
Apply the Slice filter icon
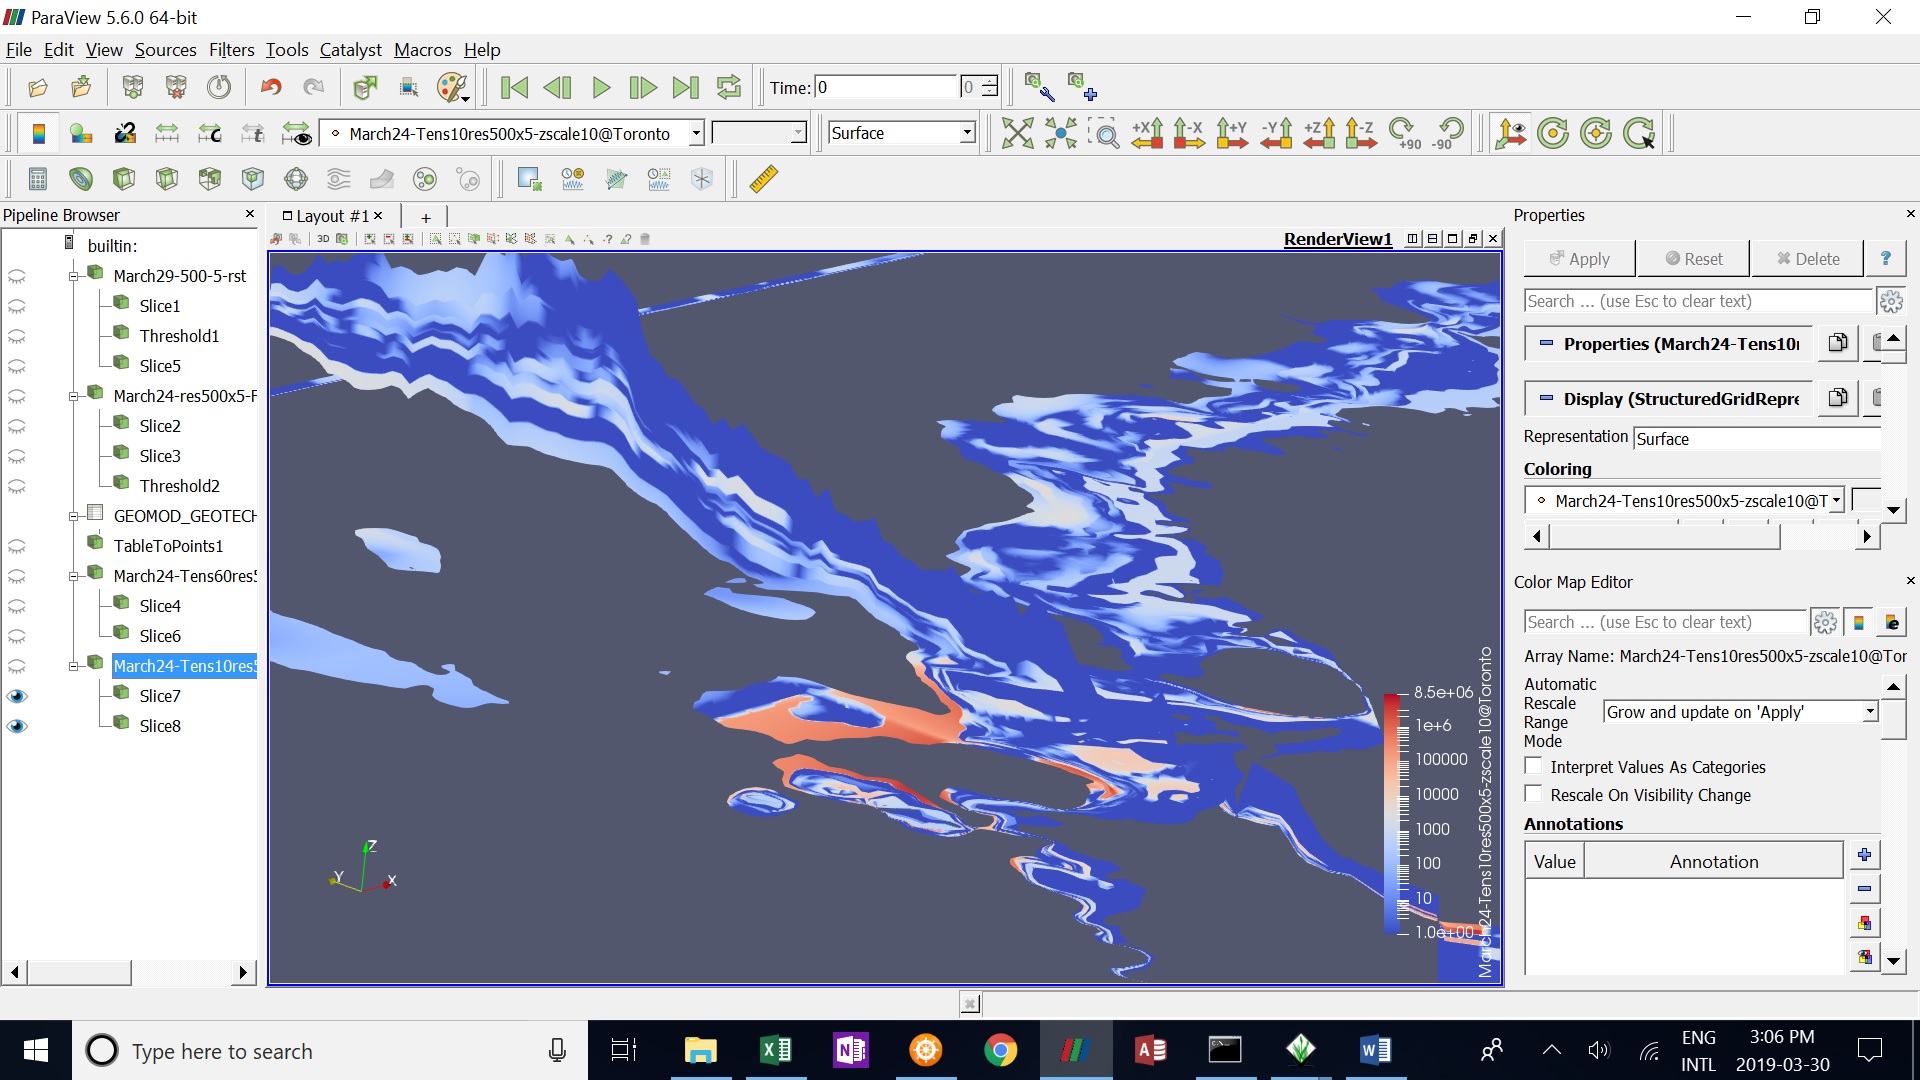click(x=167, y=179)
